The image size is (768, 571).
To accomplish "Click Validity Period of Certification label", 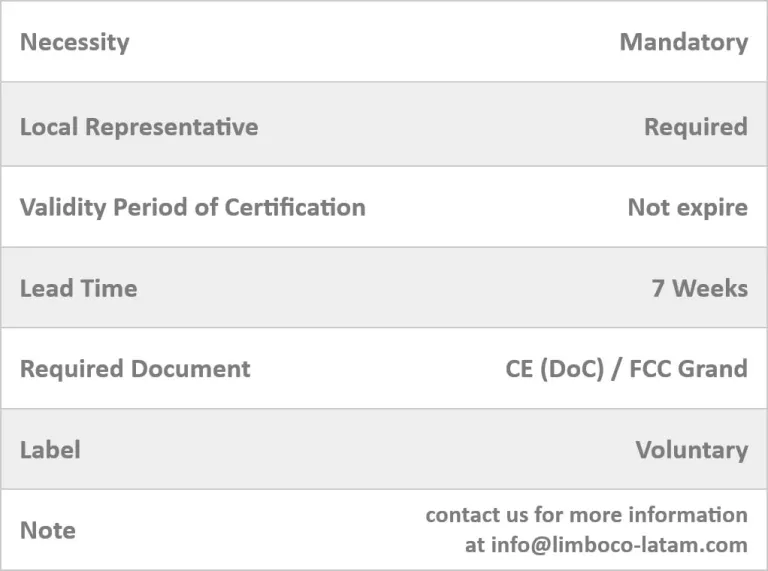I will pos(192,208).
